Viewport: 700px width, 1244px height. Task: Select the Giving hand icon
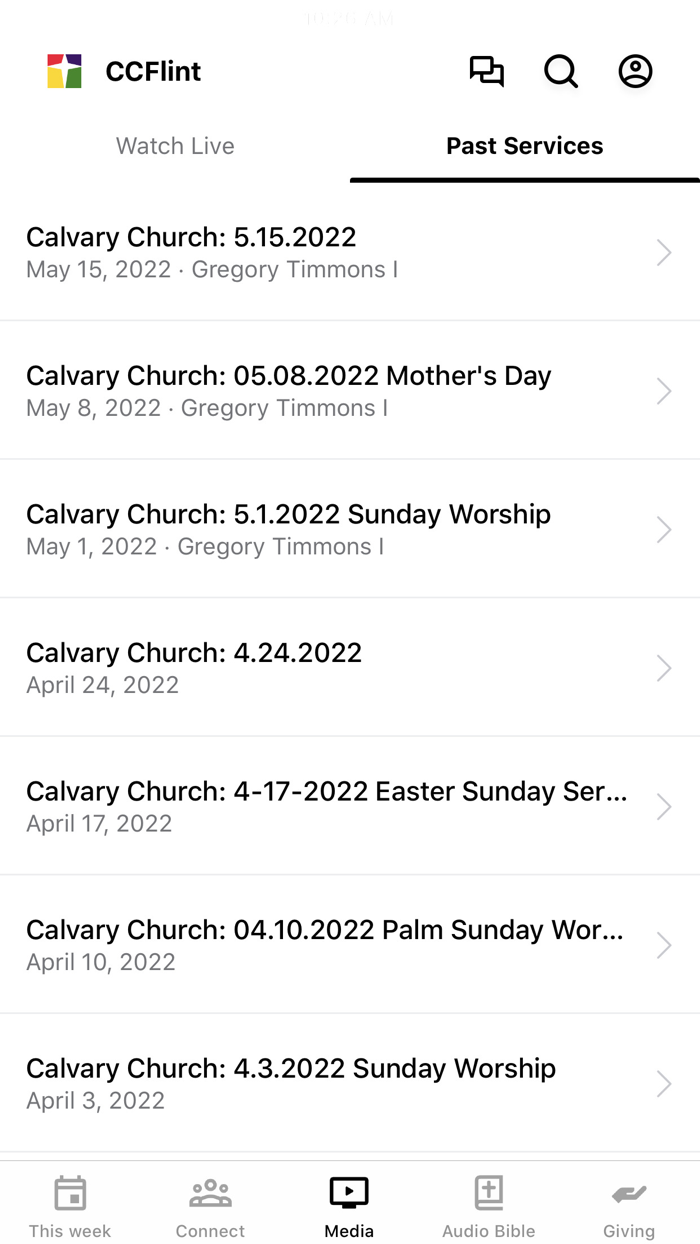[629, 1193]
